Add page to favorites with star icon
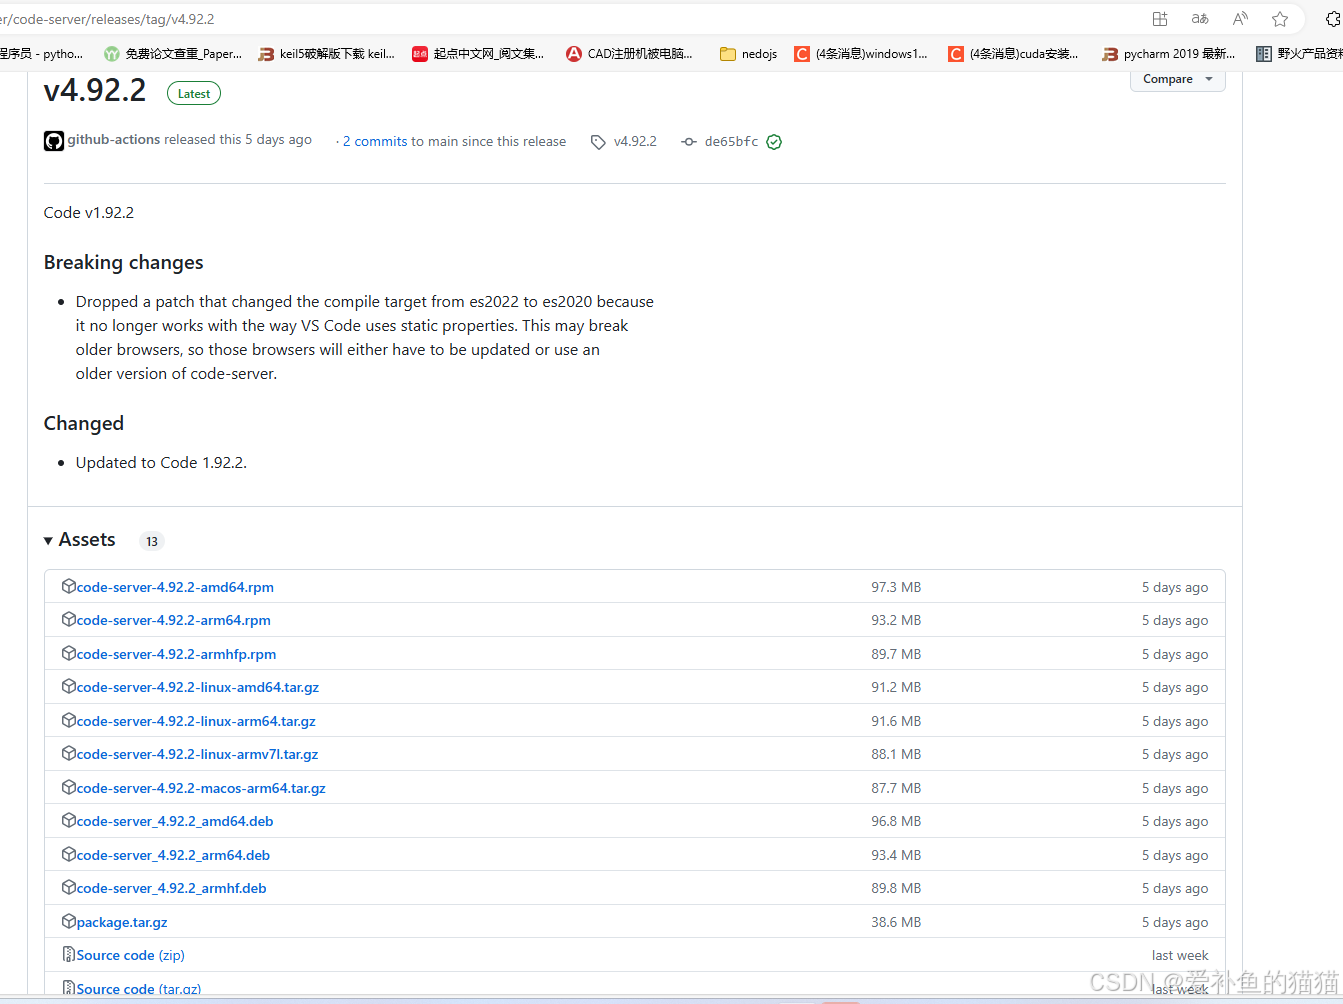 click(1280, 19)
